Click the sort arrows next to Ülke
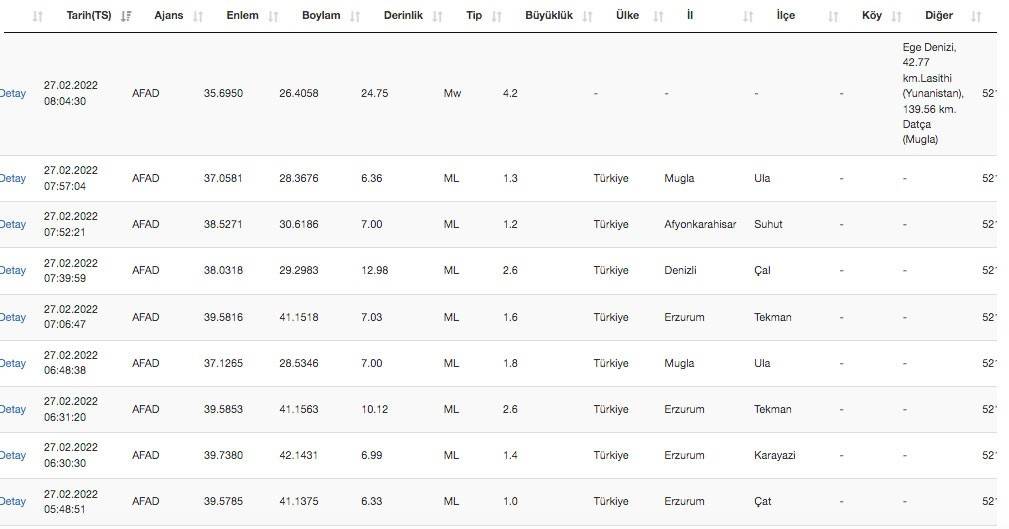The image size is (1009, 529). [657, 17]
